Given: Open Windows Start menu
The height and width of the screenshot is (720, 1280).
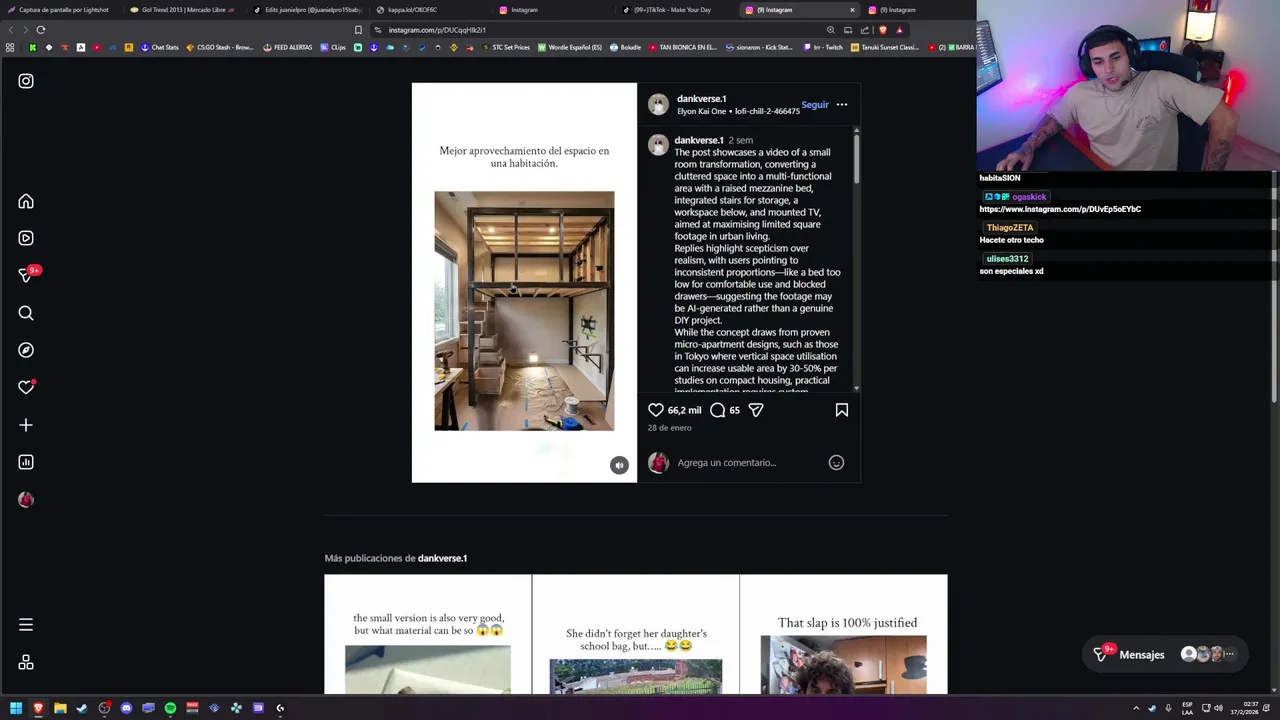Looking at the screenshot, I should 16,708.
